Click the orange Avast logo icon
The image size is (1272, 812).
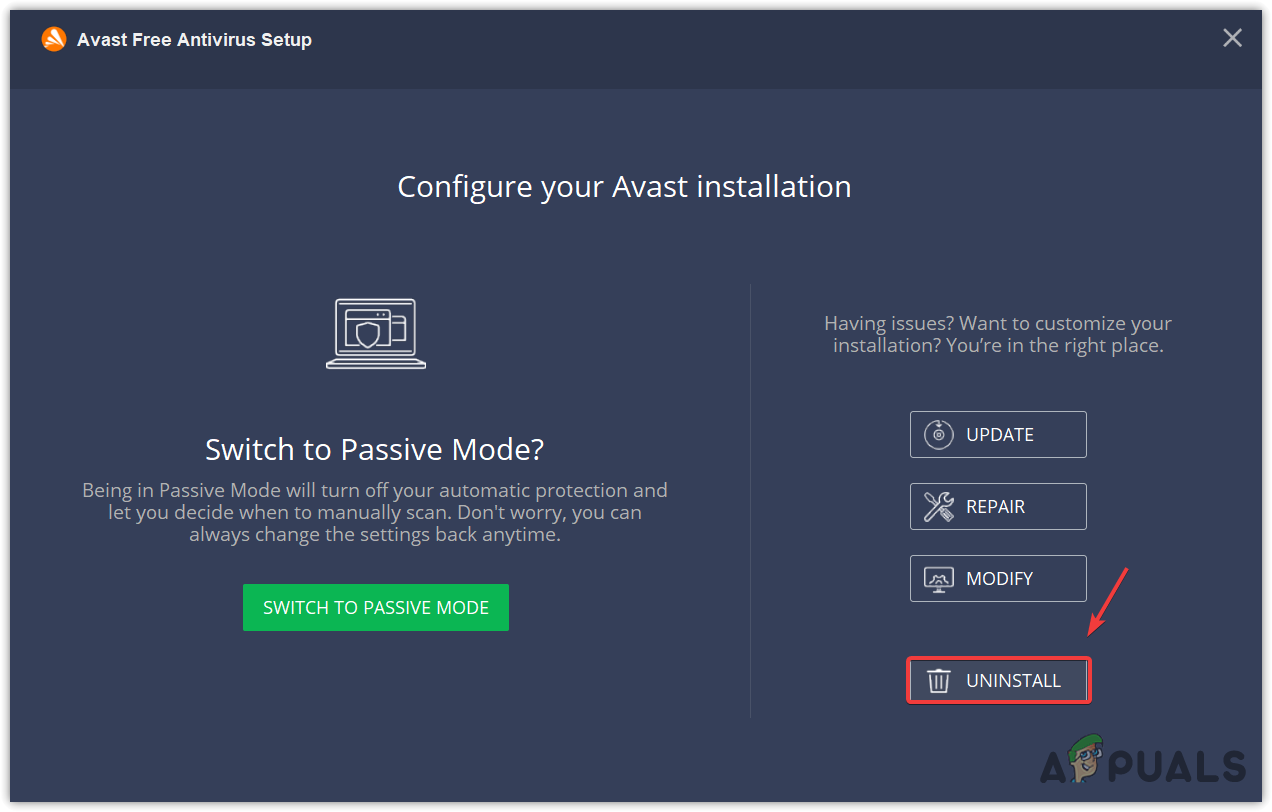click(54, 39)
